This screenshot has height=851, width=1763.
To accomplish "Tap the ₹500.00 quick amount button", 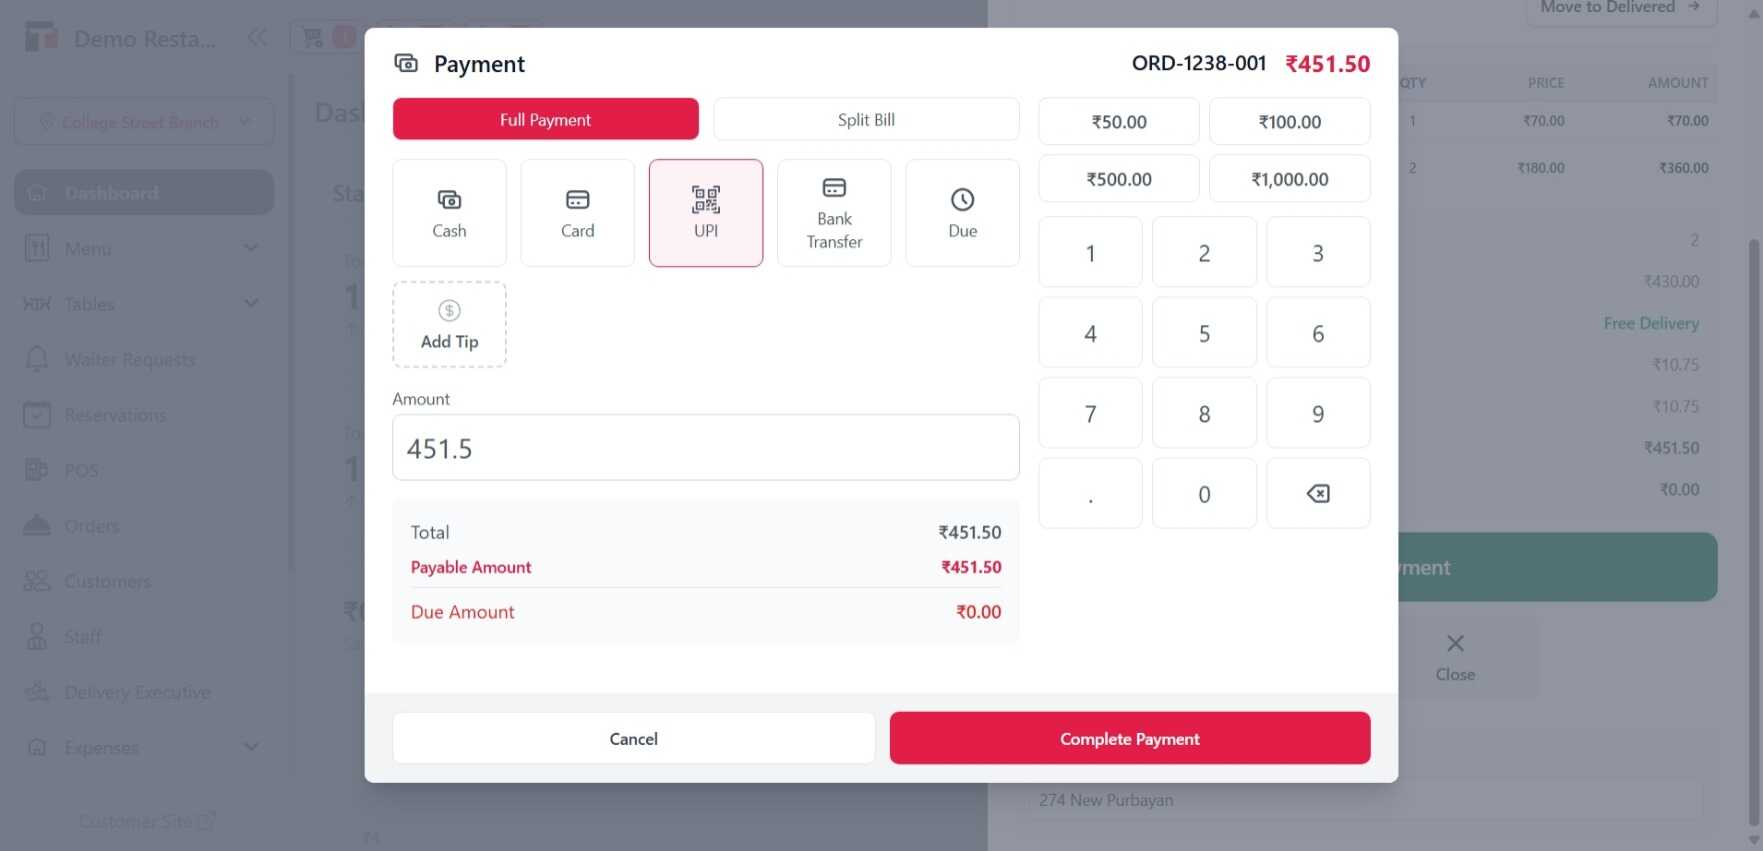I will tap(1118, 179).
